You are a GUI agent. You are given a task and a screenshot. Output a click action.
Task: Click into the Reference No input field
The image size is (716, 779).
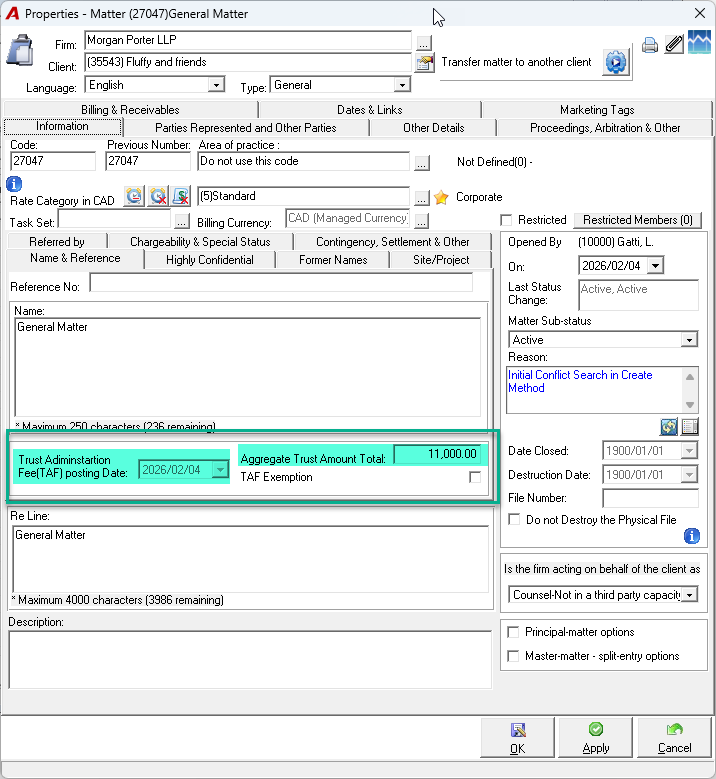click(281, 283)
